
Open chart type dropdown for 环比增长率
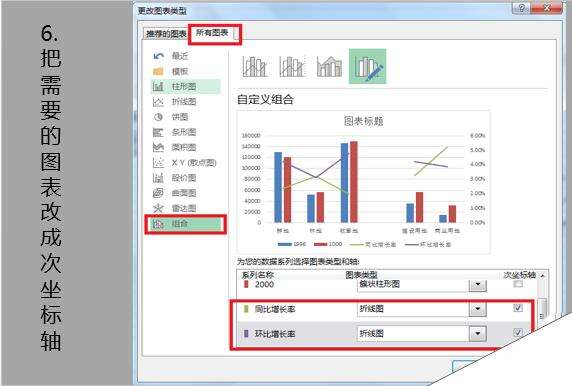pyautogui.click(x=478, y=333)
